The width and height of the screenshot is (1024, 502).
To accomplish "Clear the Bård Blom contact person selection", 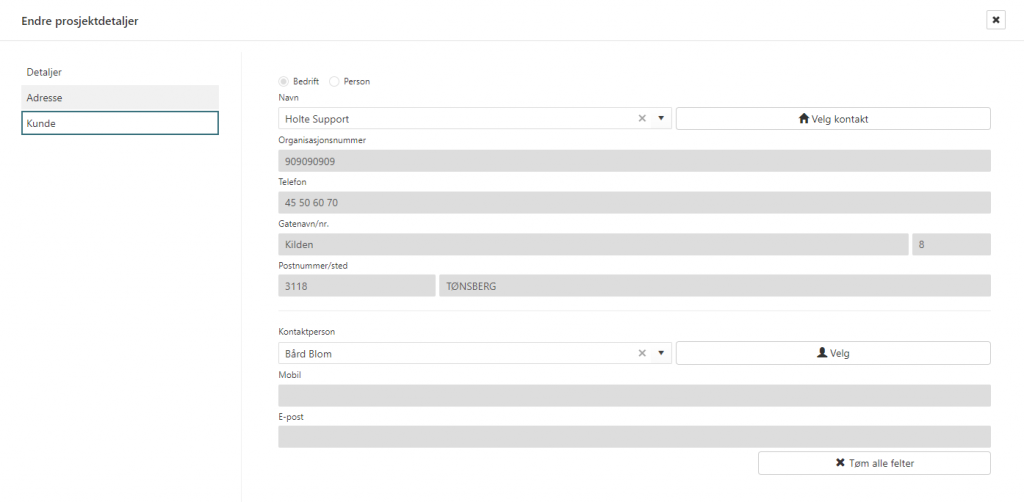I will coord(642,353).
